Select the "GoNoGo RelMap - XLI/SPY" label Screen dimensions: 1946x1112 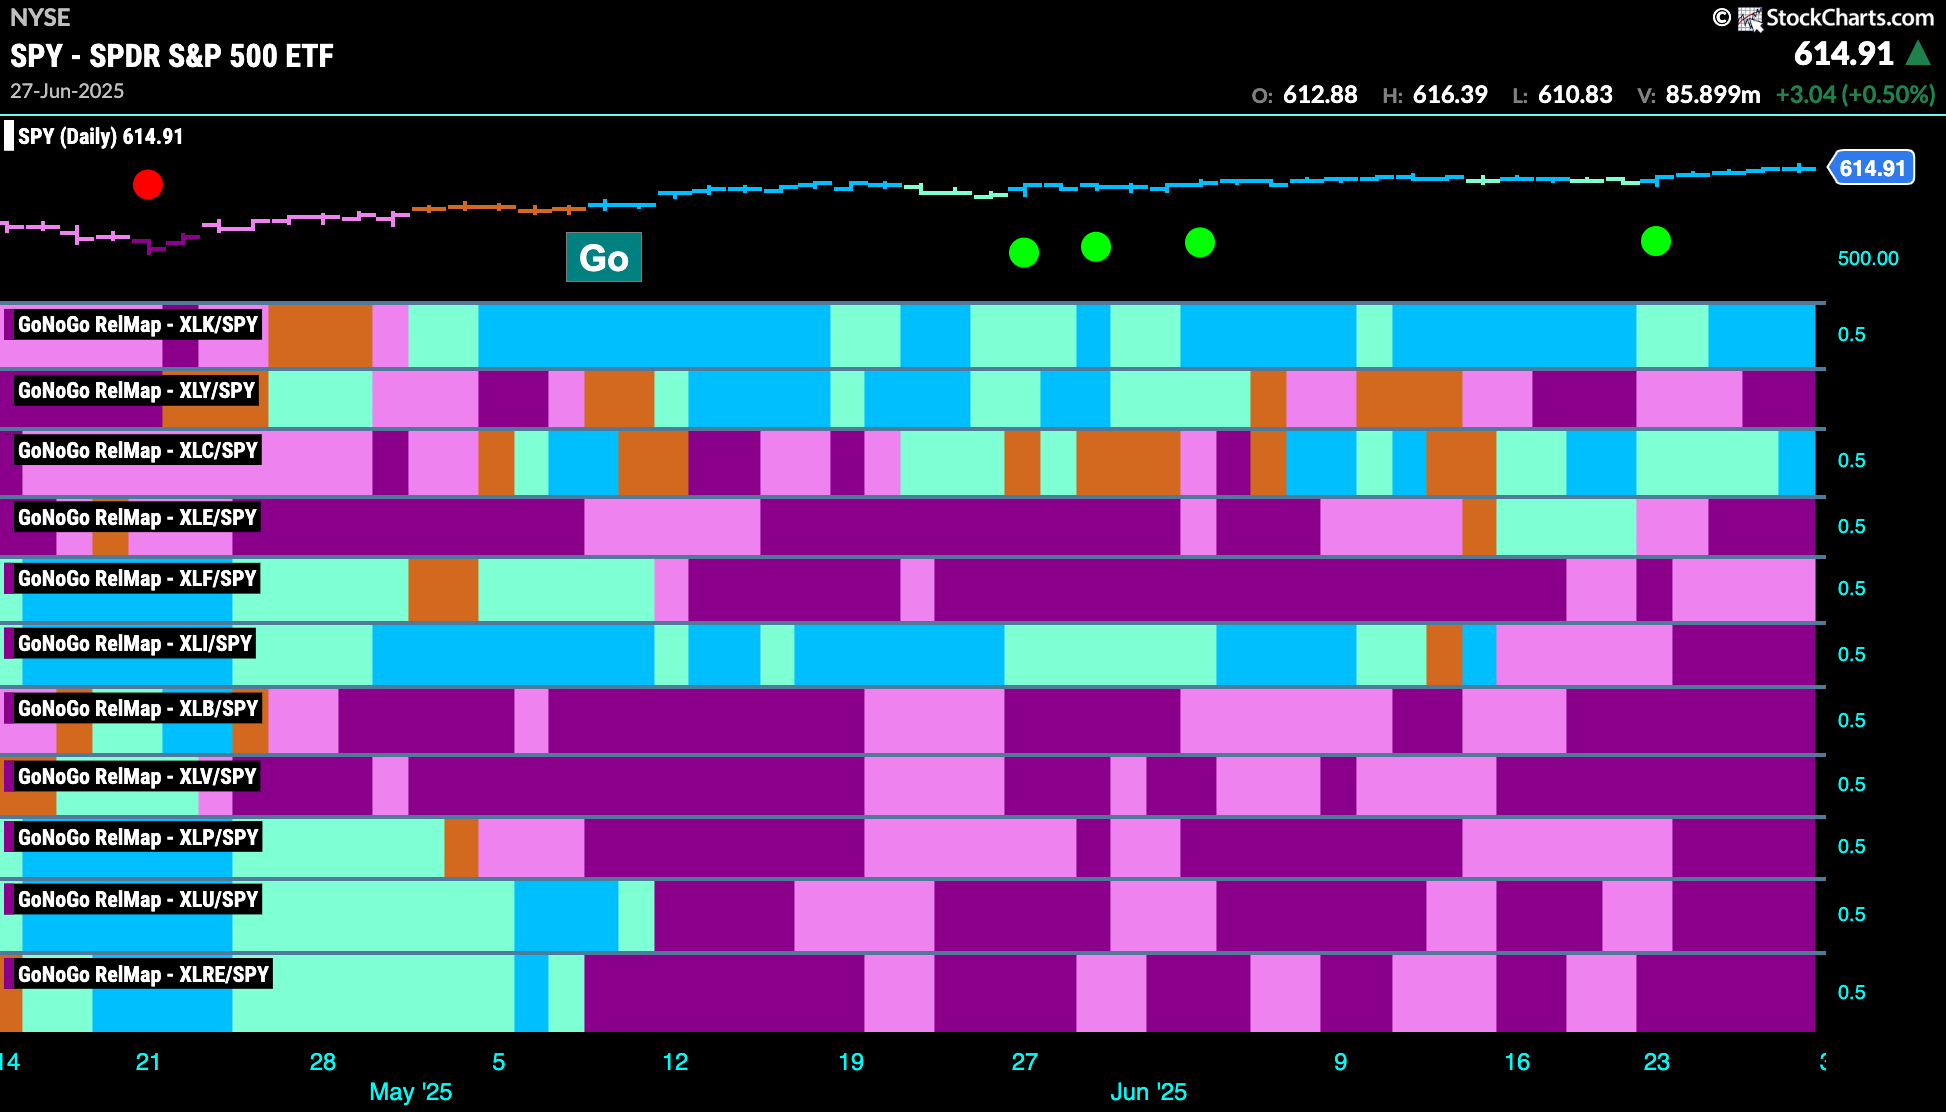(x=135, y=643)
